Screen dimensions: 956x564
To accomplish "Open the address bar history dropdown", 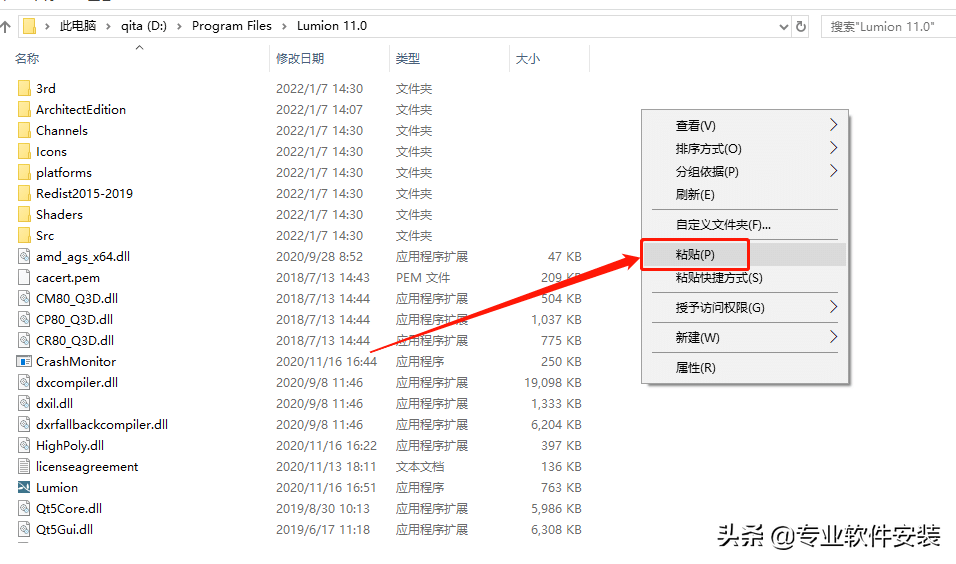I will tap(783, 27).
